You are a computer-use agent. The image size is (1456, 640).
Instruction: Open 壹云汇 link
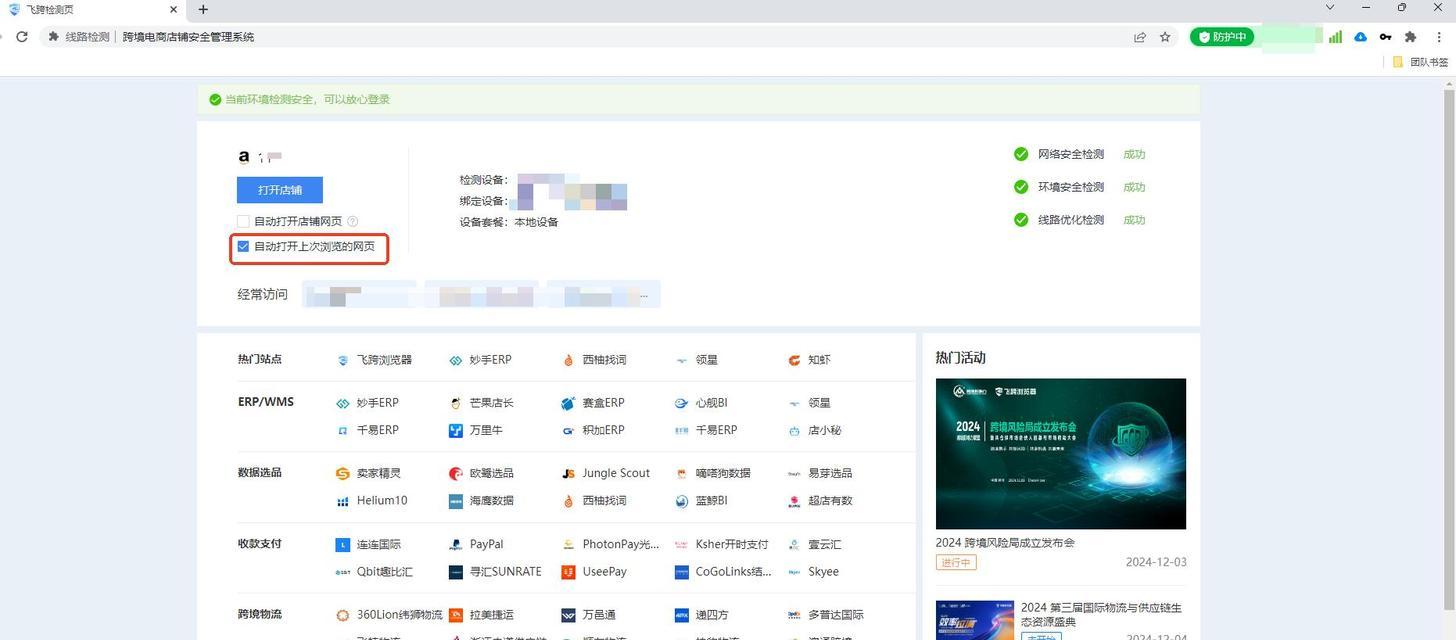point(815,545)
